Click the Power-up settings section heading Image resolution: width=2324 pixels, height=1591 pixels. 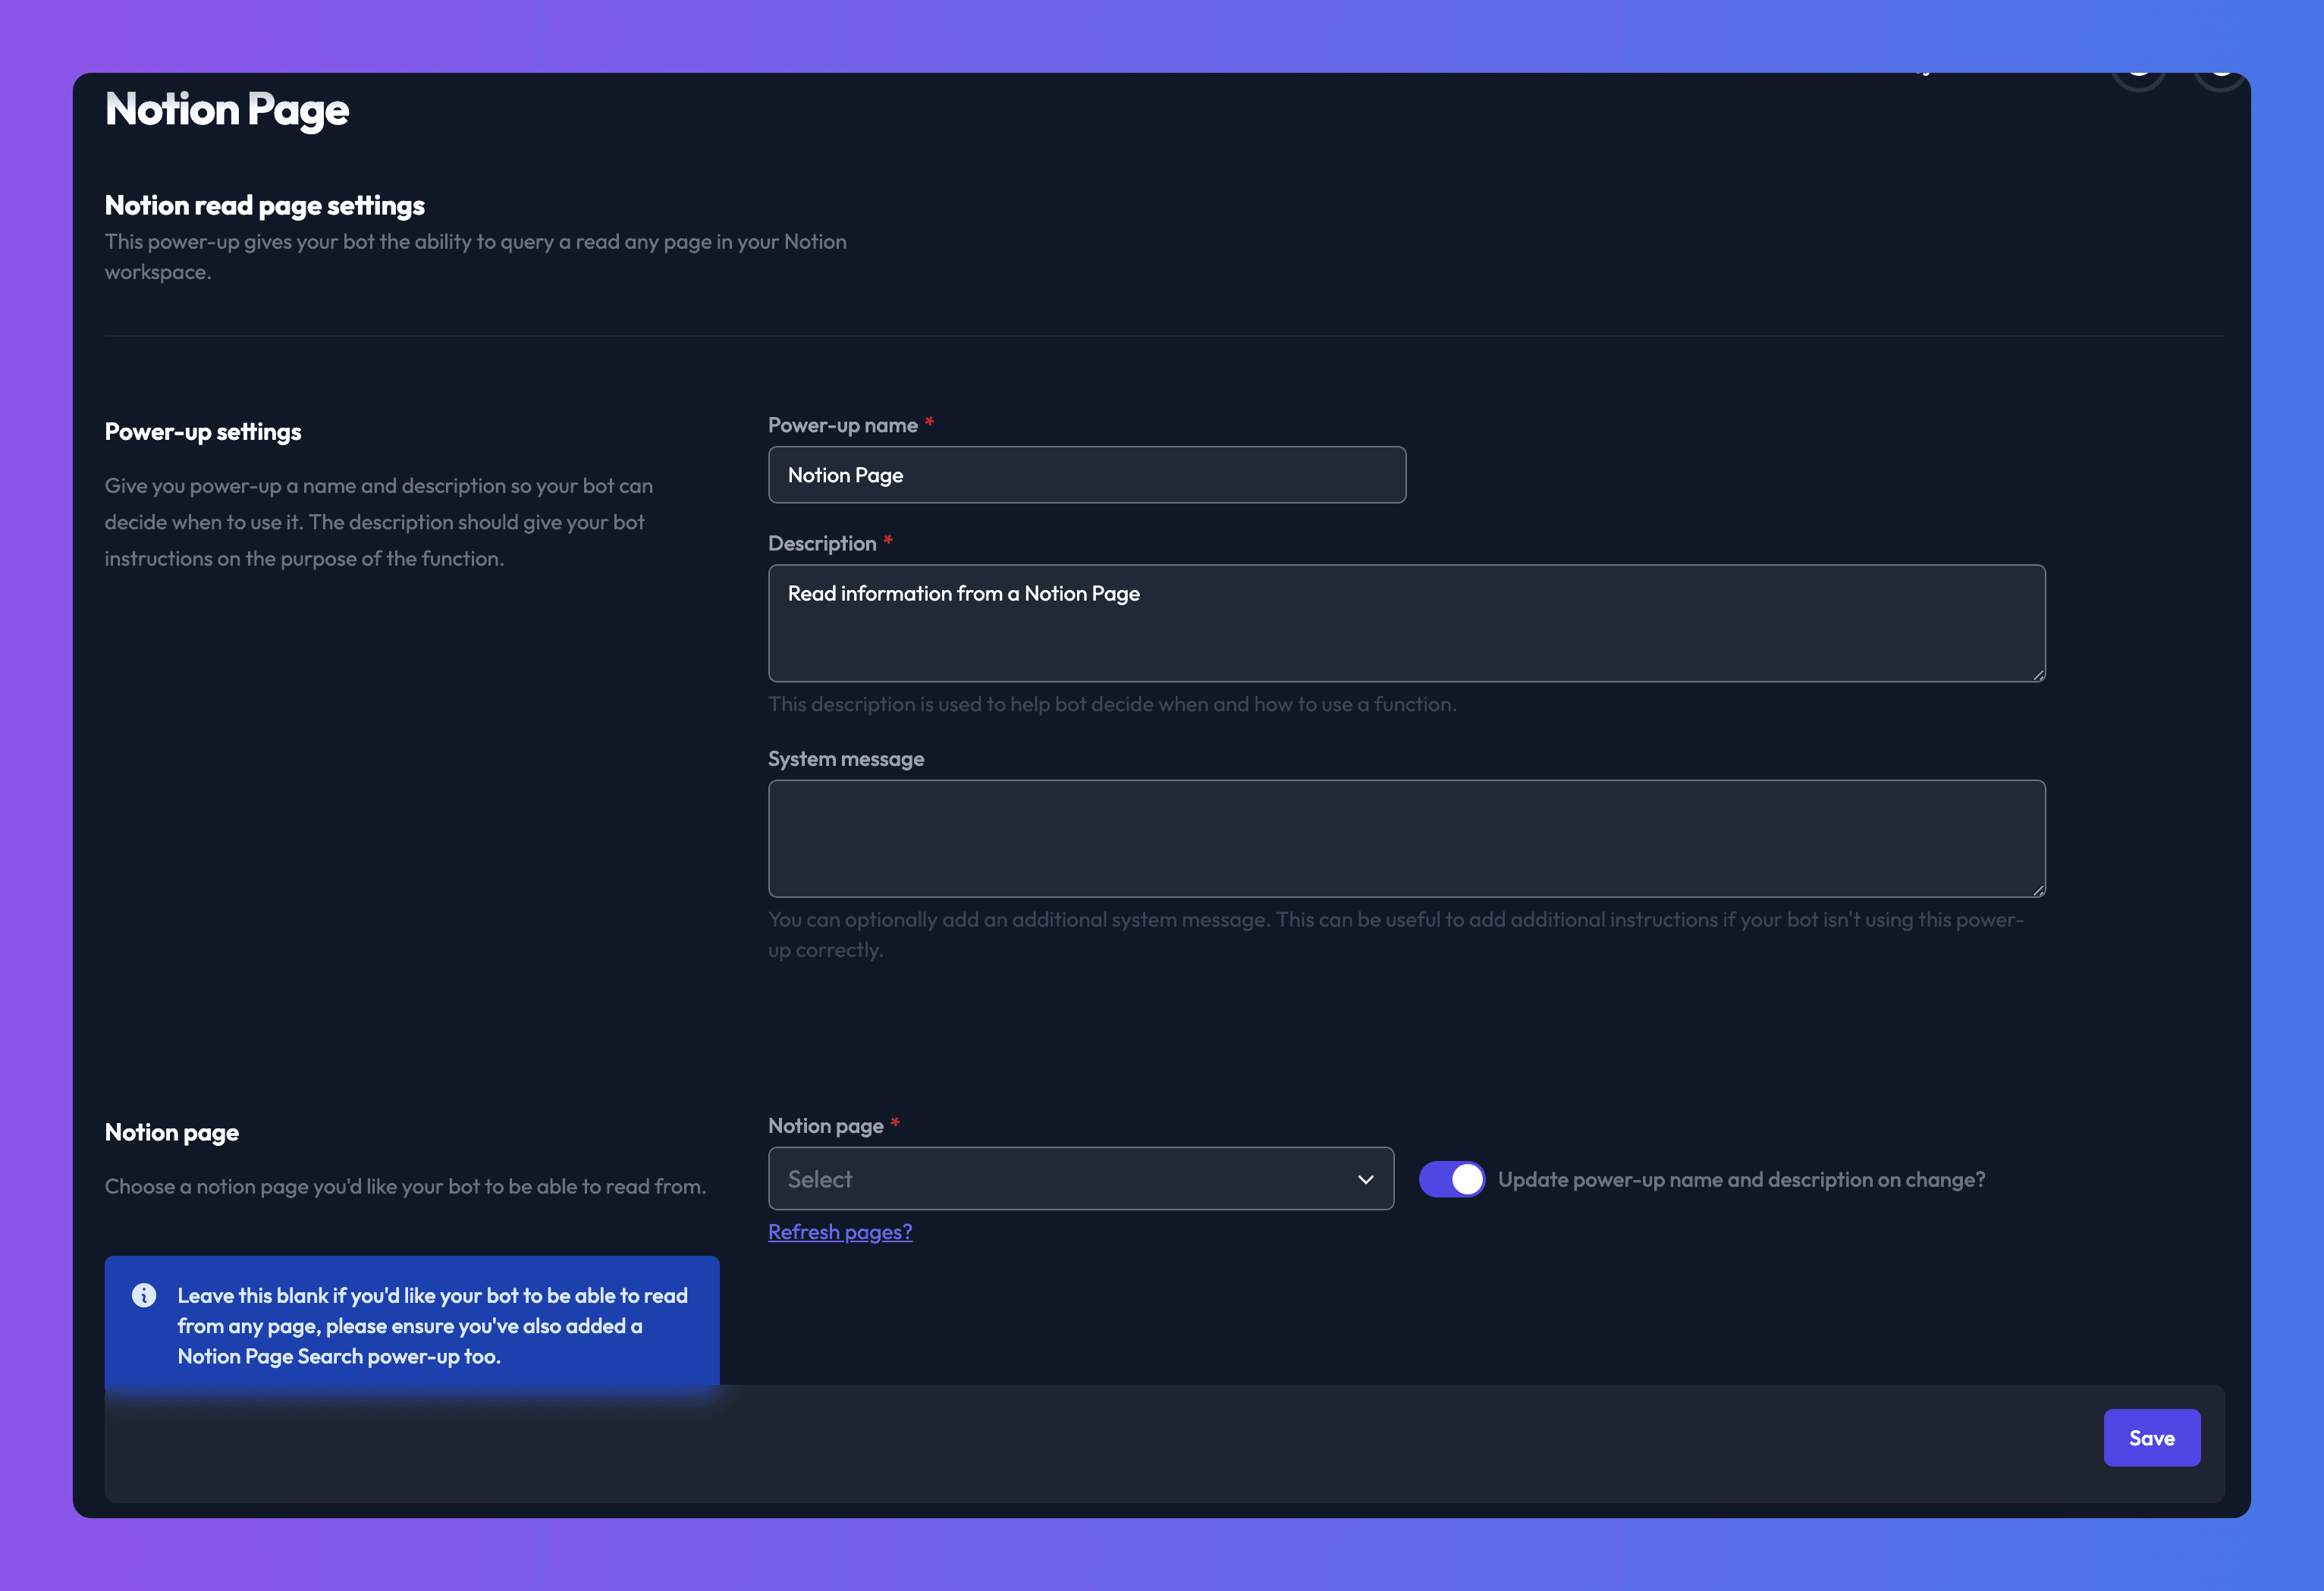point(203,432)
